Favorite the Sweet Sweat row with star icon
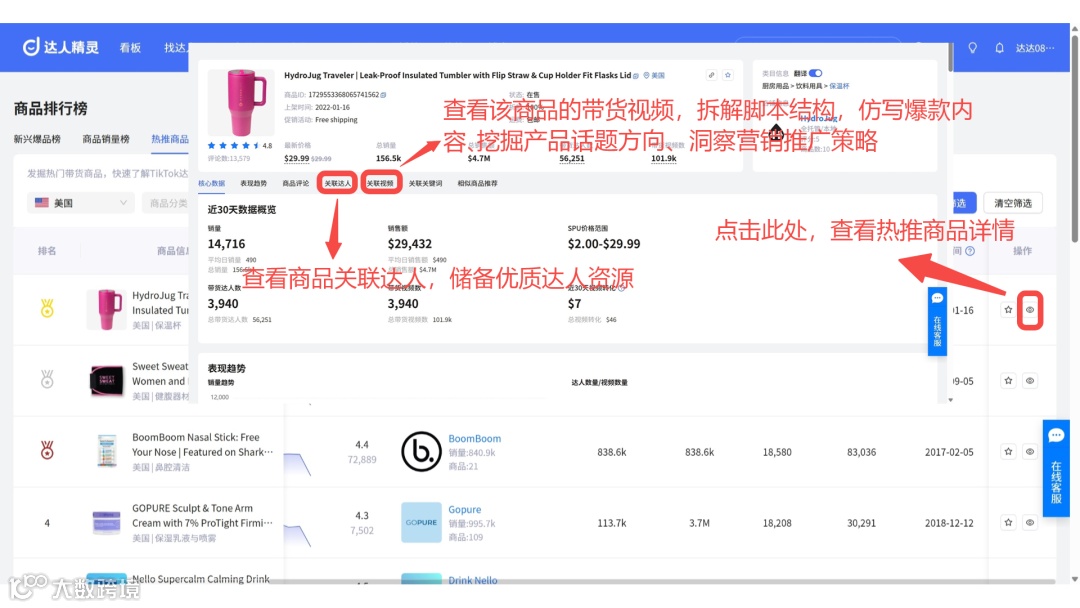The height and width of the screenshot is (608, 1080). 1008,381
